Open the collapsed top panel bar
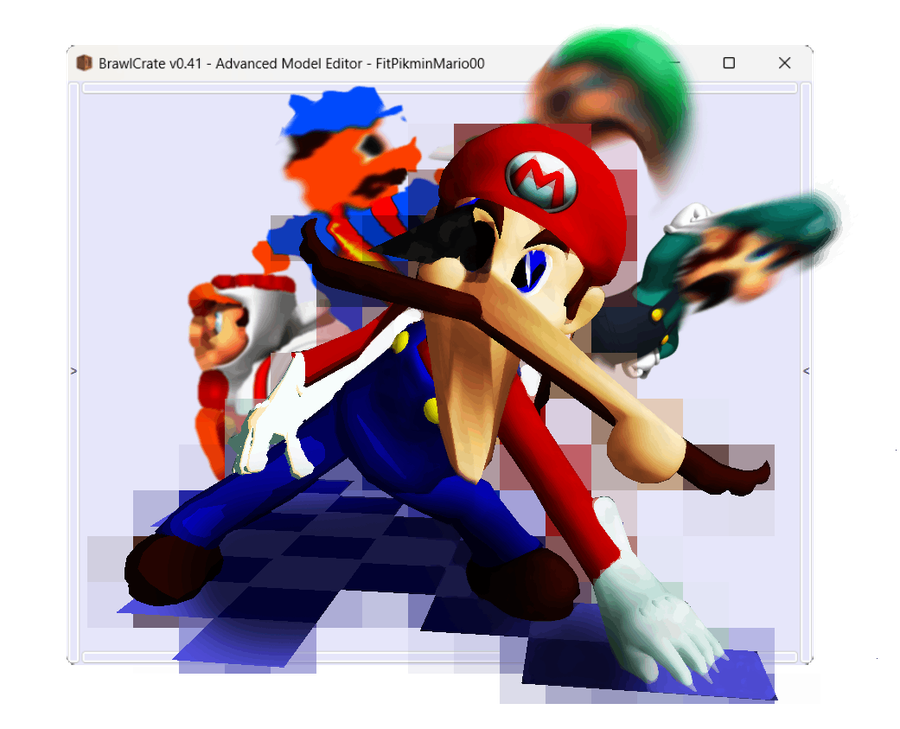Viewport: 900px width, 729px height. tap(440, 88)
